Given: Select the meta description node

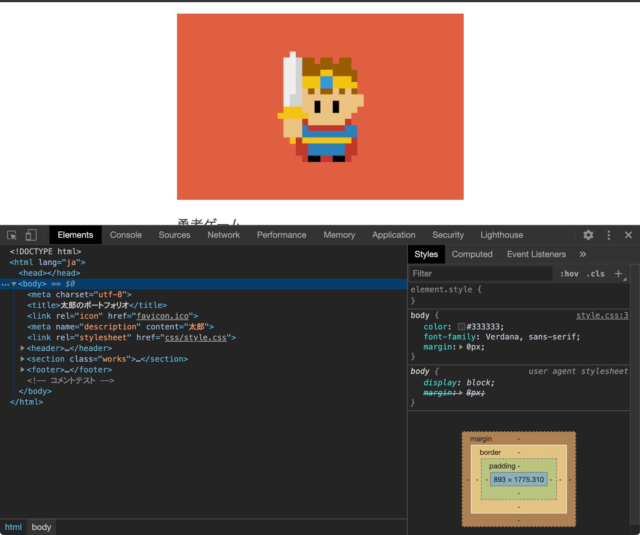Looking at the screenshot, I should (x=120, y=327).
